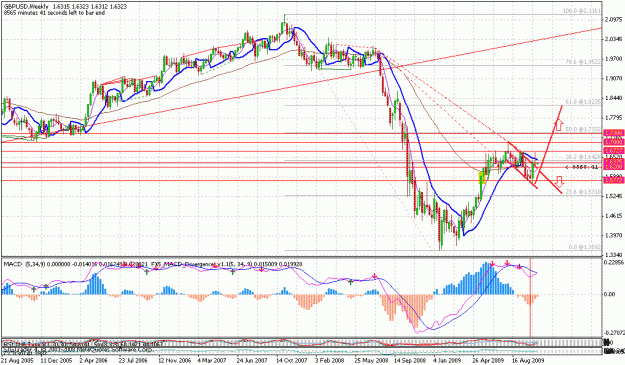The image size is (625, 365).
Task: Click the 38.2 Fibonacci level label
Action: (583, 157)
